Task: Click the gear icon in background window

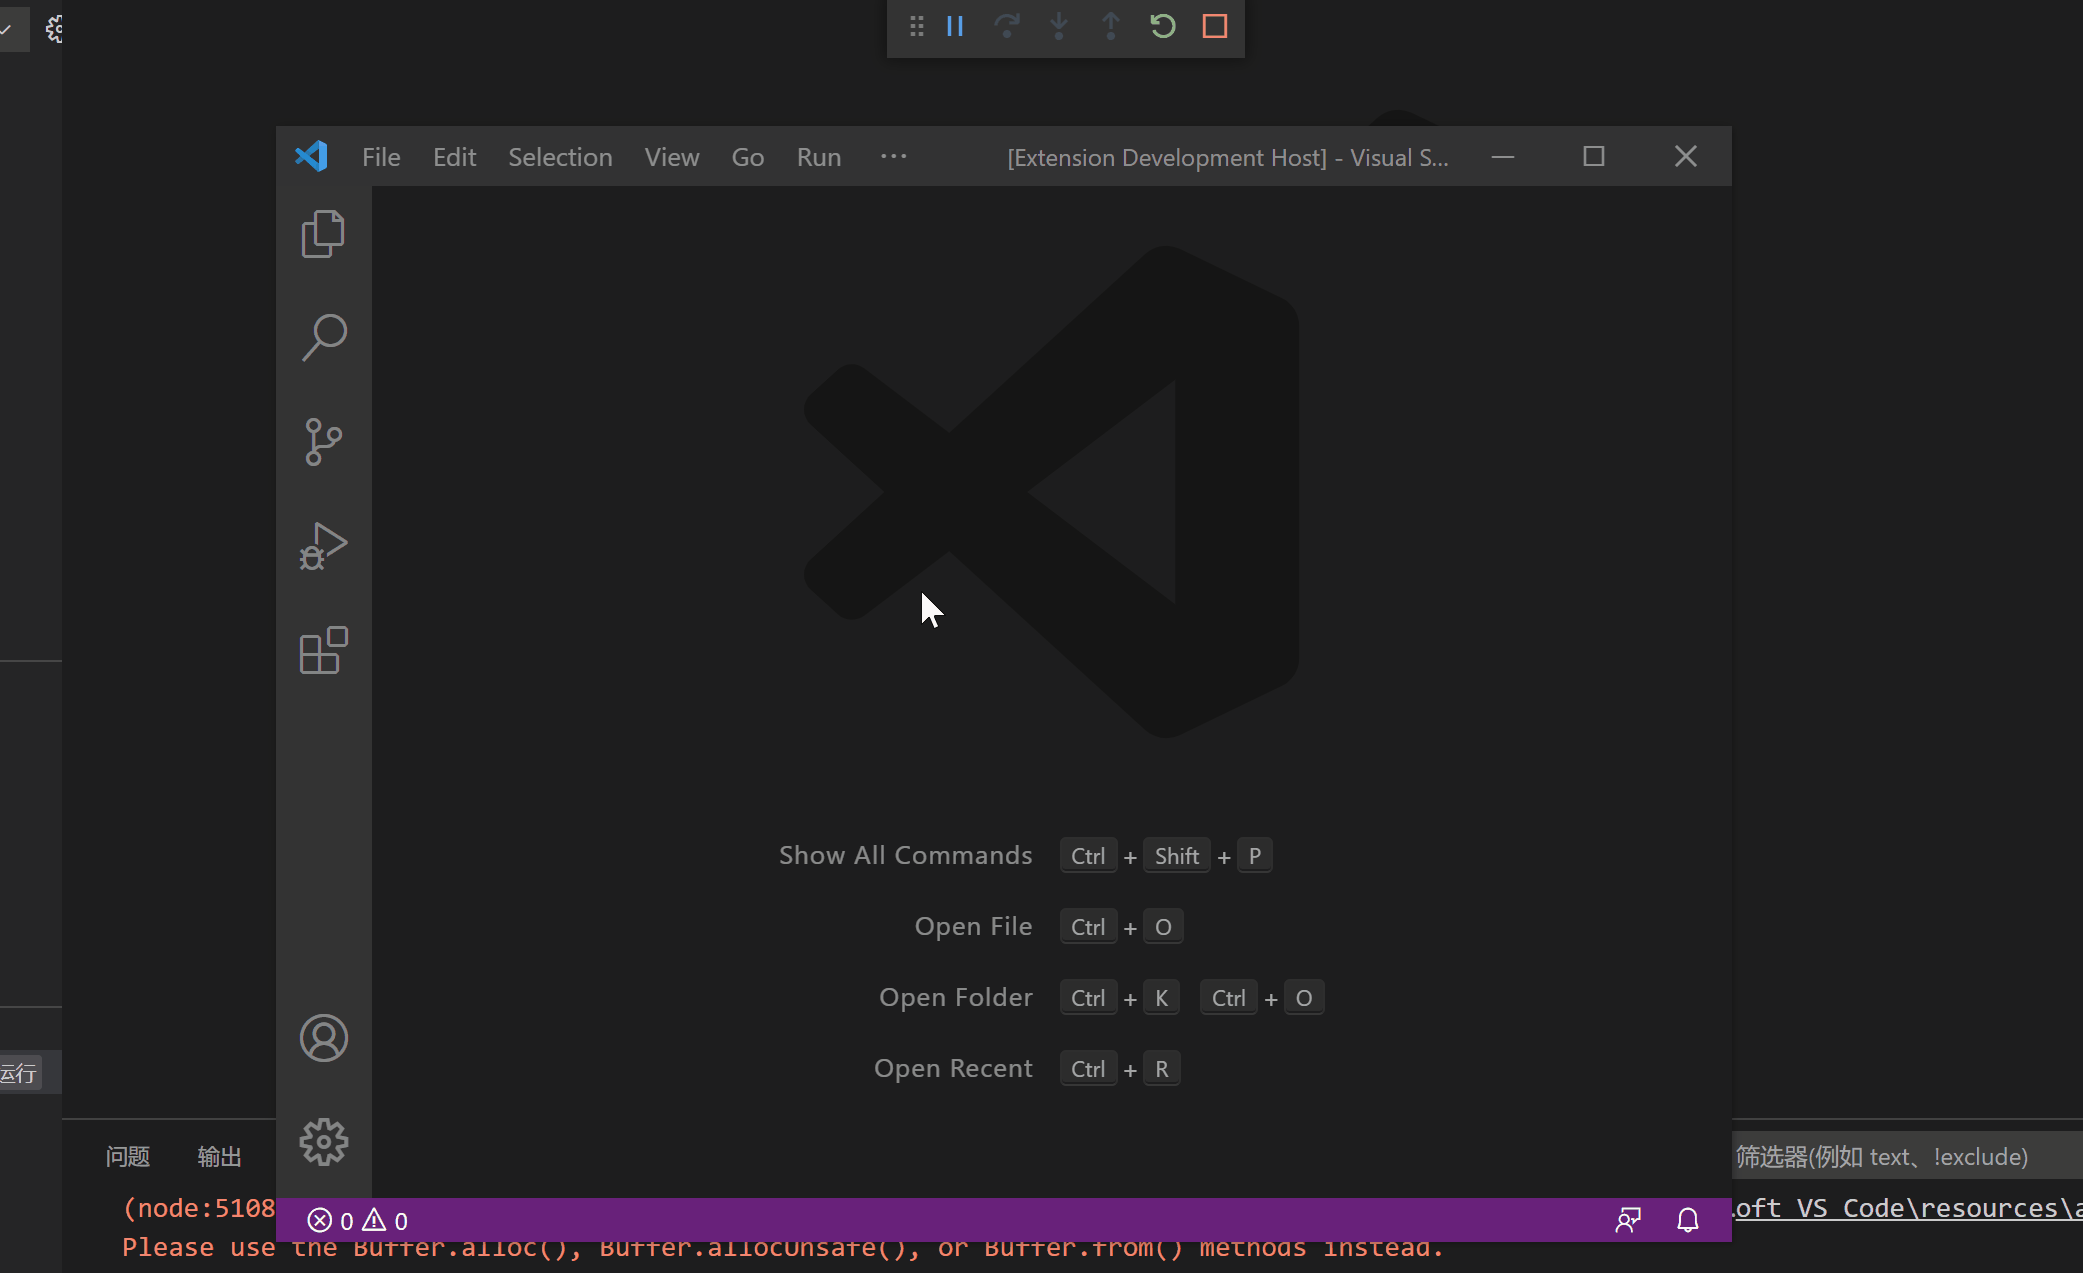Action: click(54, 29)
